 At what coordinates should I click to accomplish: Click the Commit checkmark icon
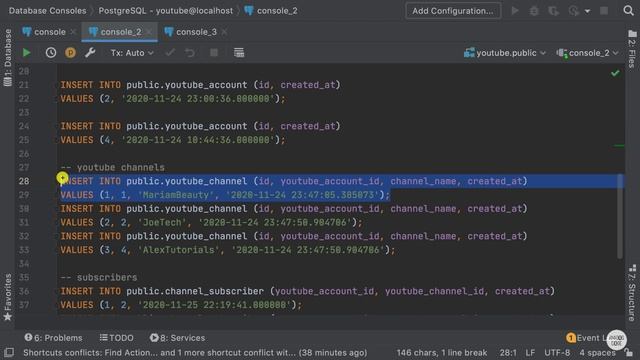170,53
